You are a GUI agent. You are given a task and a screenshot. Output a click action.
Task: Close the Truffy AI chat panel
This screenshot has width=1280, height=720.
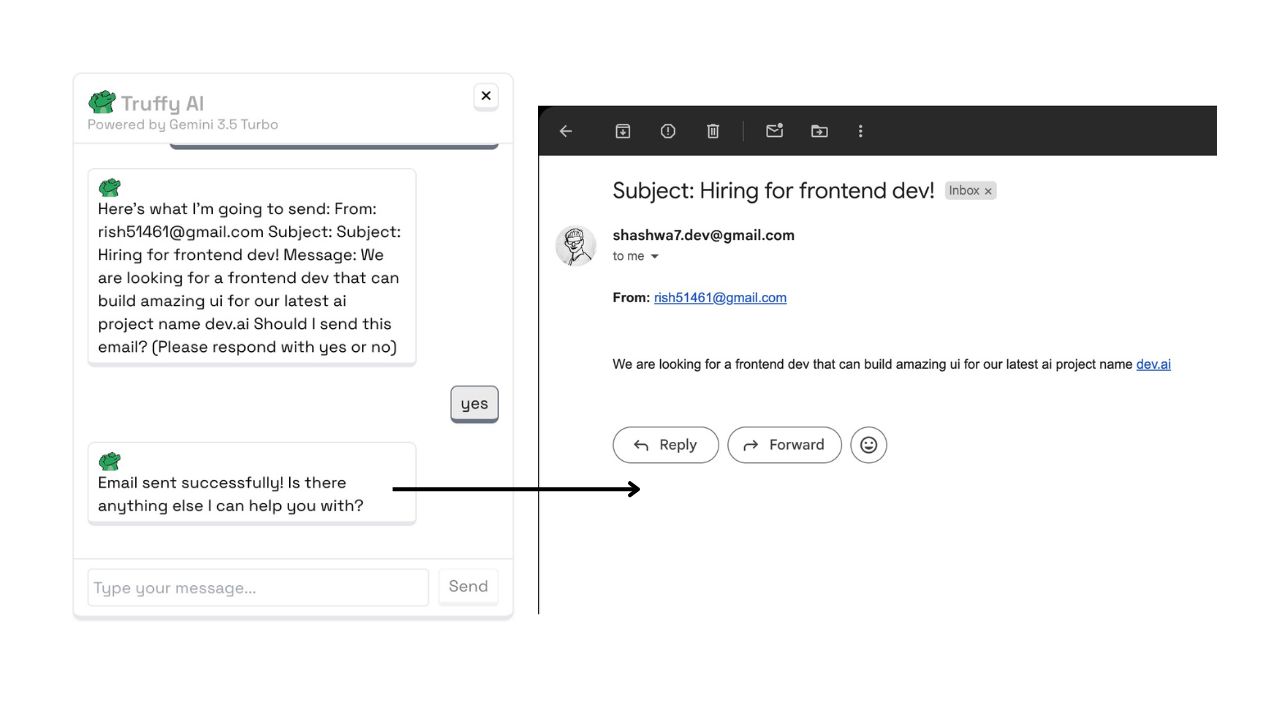pos(486,96)
